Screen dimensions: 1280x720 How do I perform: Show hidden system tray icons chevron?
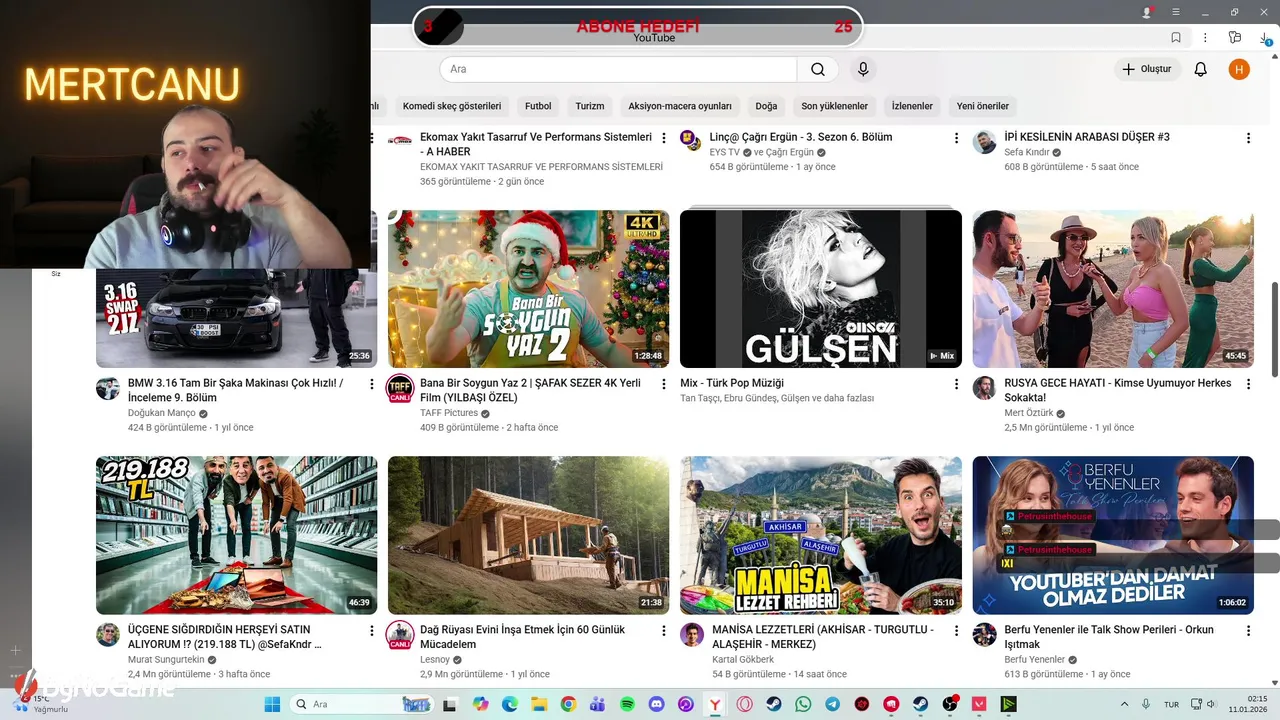point(1124,704)
